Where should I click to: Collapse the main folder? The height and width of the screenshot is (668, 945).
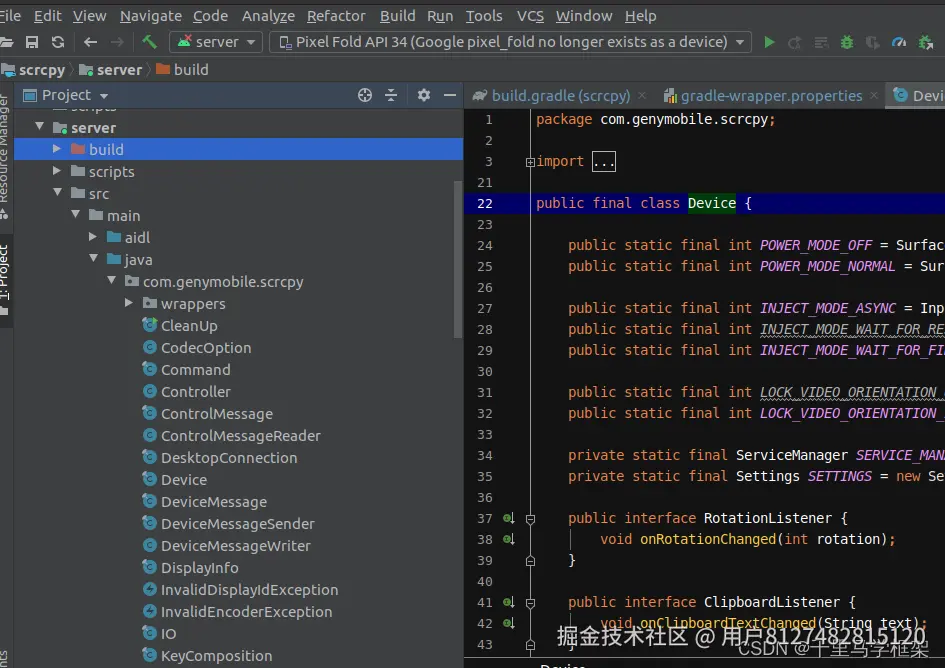(75, 215)
